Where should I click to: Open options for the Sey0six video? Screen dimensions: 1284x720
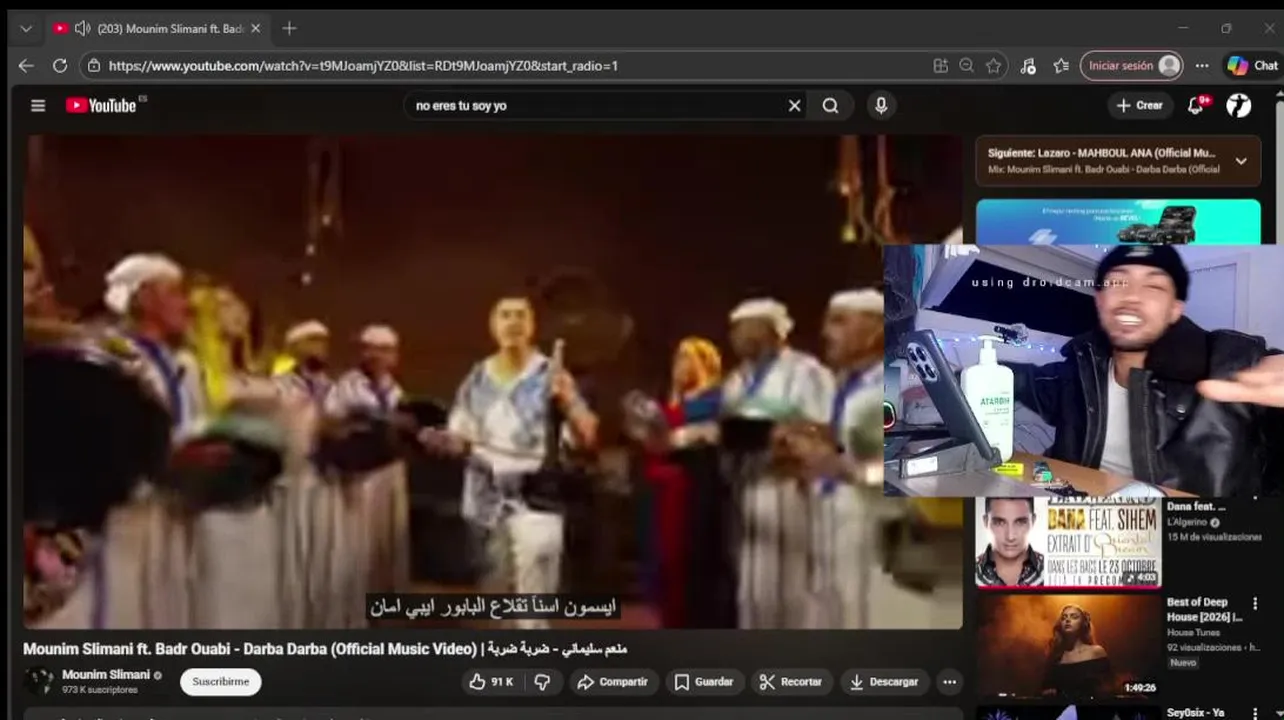coord(1255,713)
